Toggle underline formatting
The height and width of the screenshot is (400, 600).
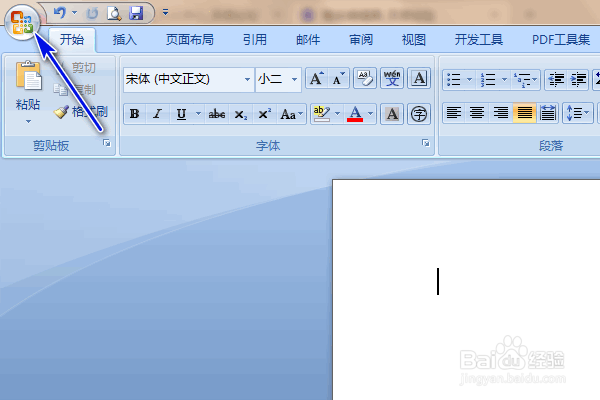click(181, 114)
